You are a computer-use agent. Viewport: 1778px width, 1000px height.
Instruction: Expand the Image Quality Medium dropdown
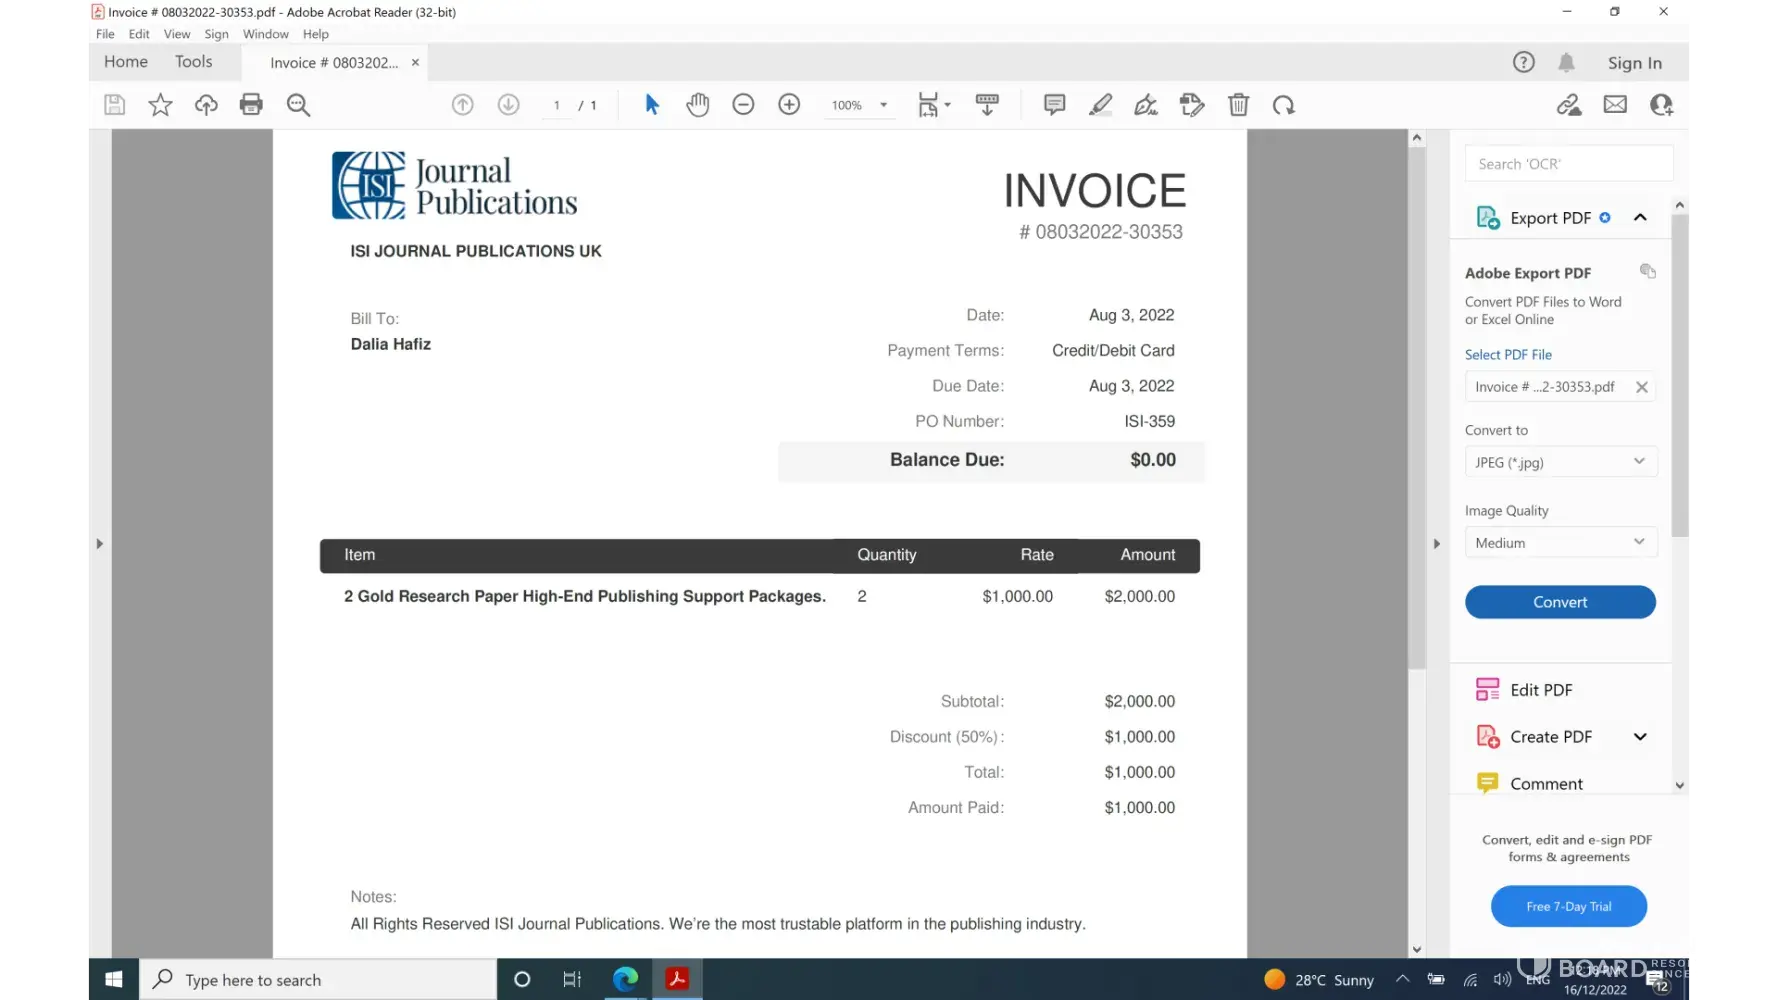click(1560, 543)
